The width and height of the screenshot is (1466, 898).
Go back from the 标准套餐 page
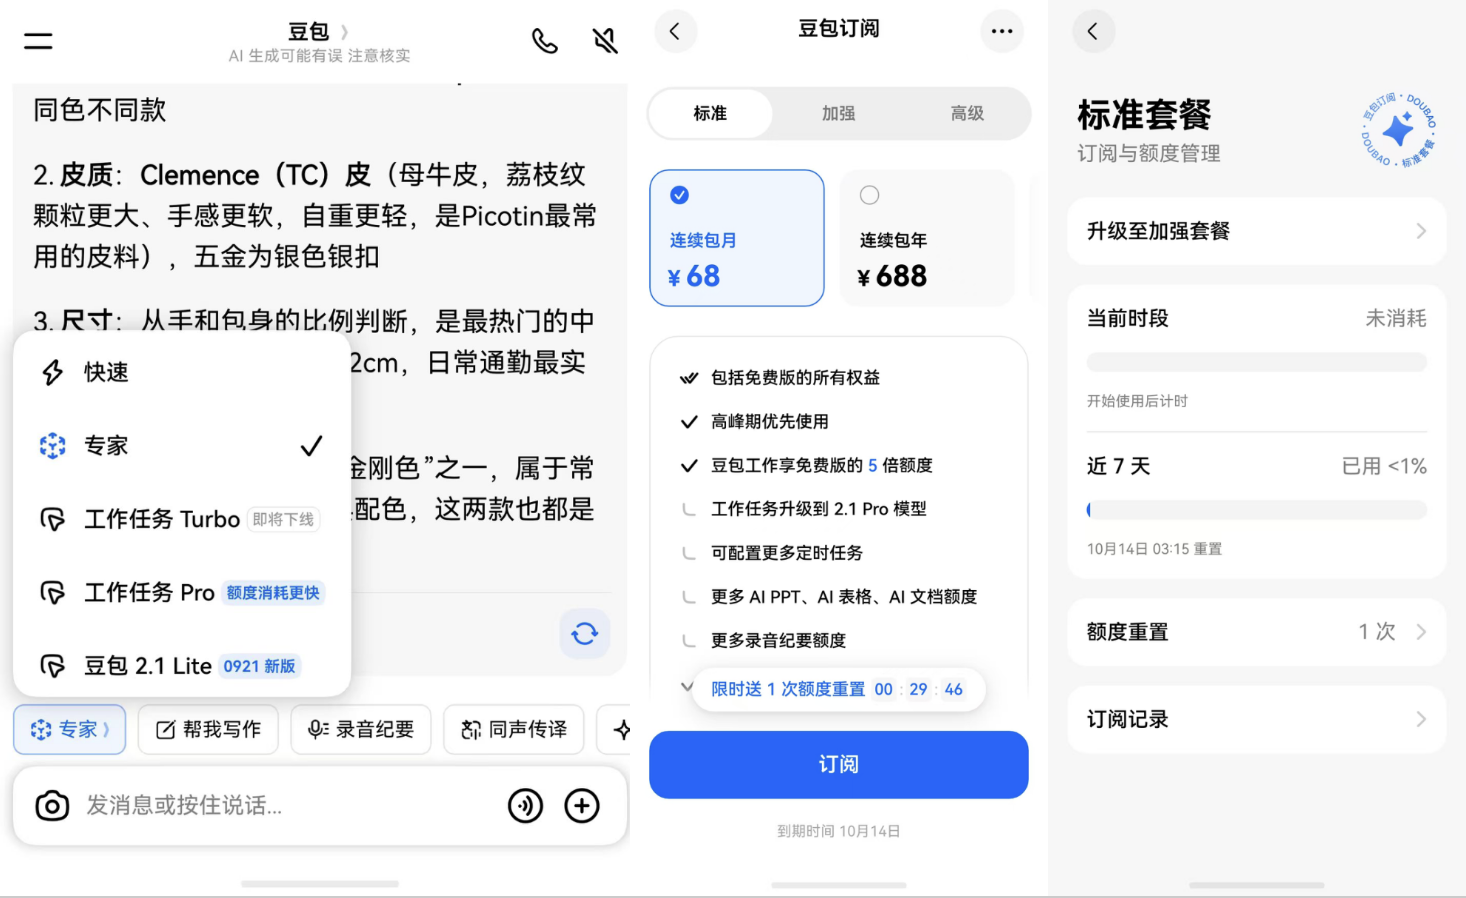1093,31
